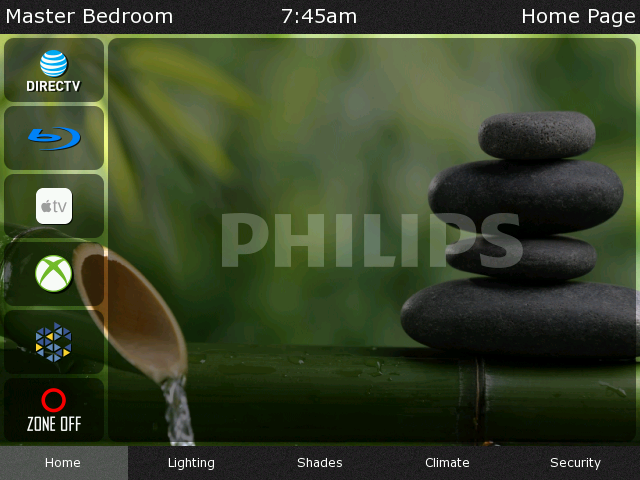Viewport: 640px width, 480px height.
Task: Click the 7:45am clock display
Action: [x=319, y=17]
